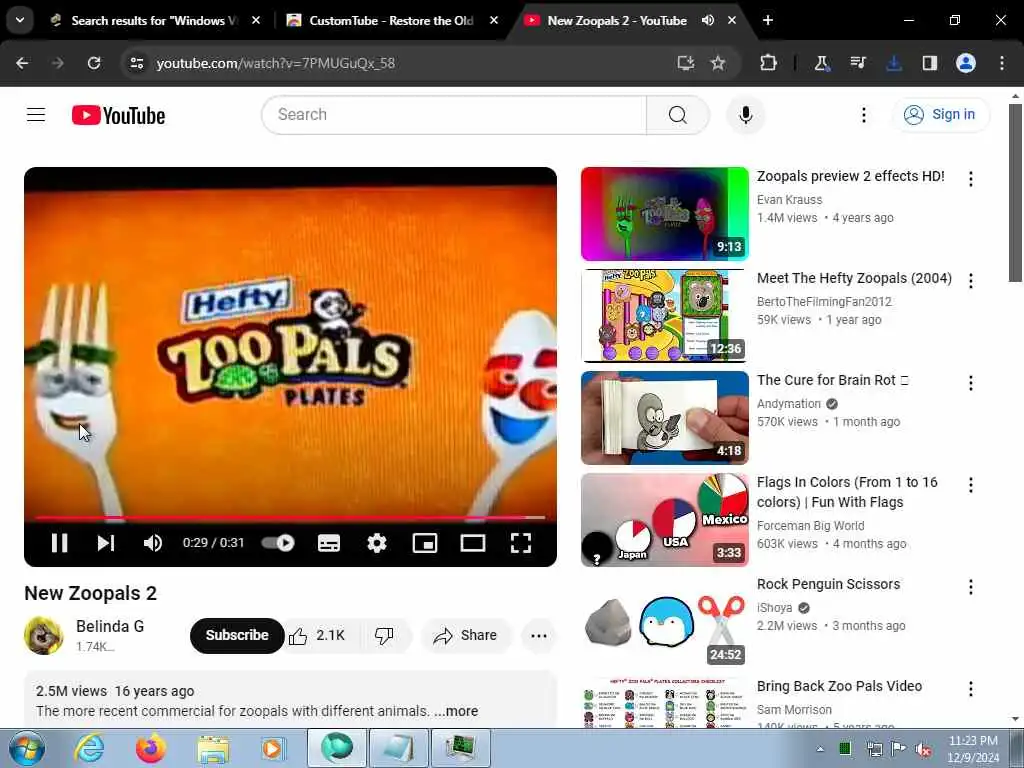Like the video with 2.1K likes
The height and width of the screenshot is (768, 1024).
317,635
